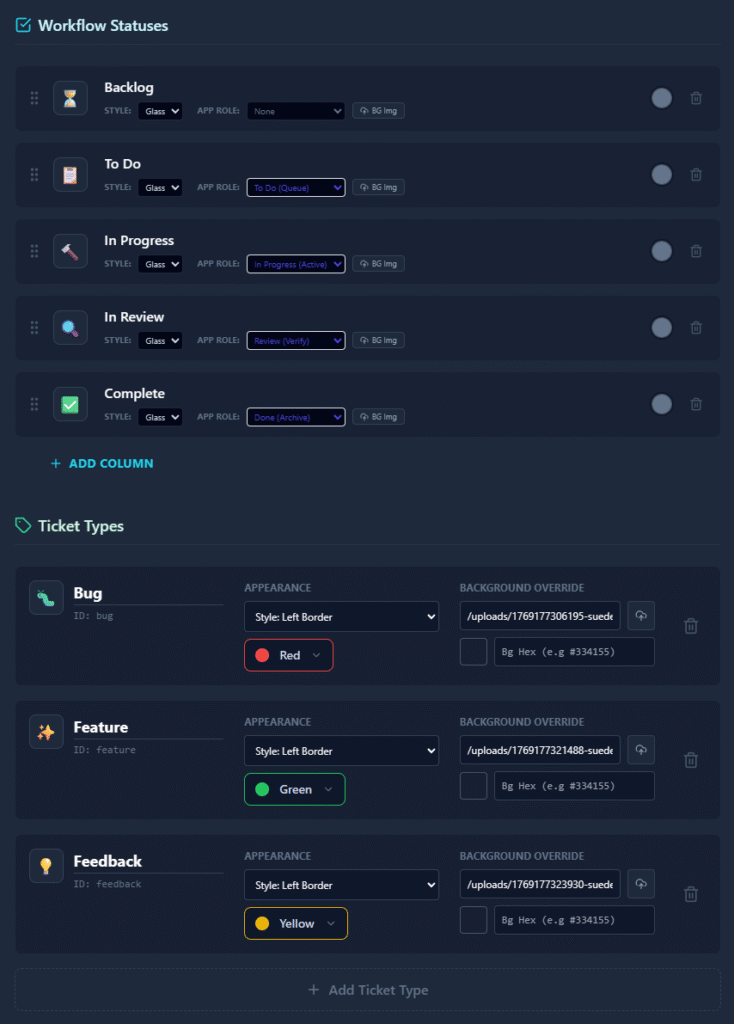Toggle the round circle on Complete row
Image resolution: width=734 pixels, height=1024 pixels.
661,404
